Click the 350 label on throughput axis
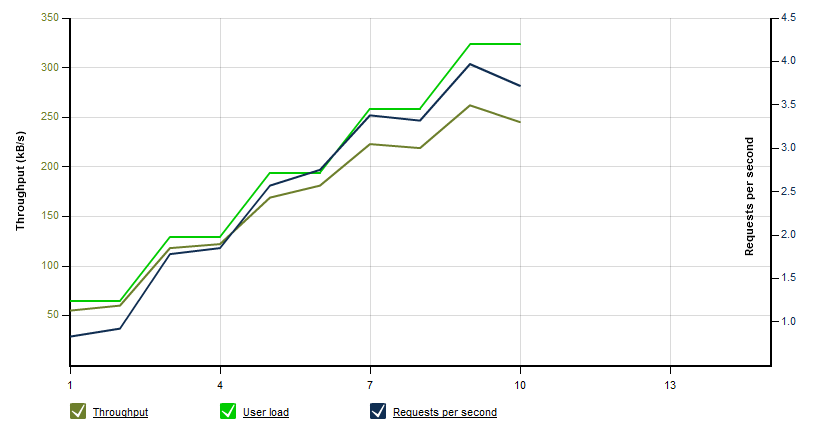 coord(50,18)
